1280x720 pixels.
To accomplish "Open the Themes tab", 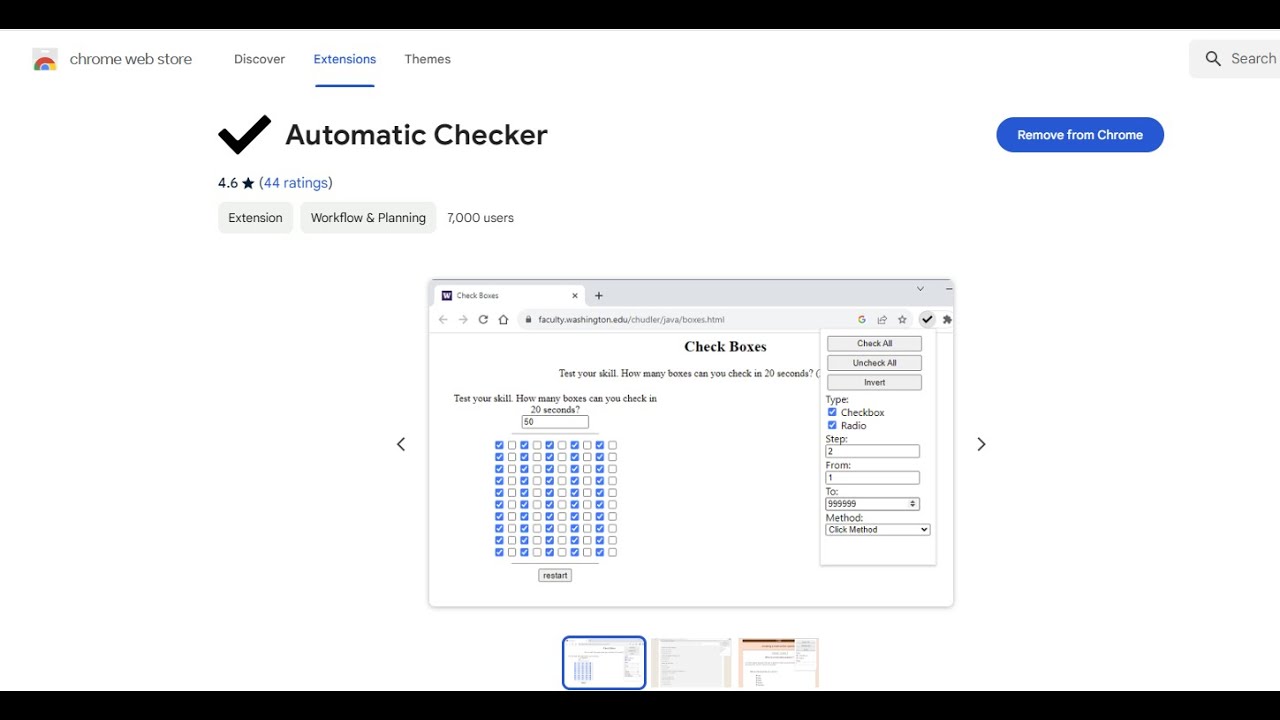I will point(428,59).
